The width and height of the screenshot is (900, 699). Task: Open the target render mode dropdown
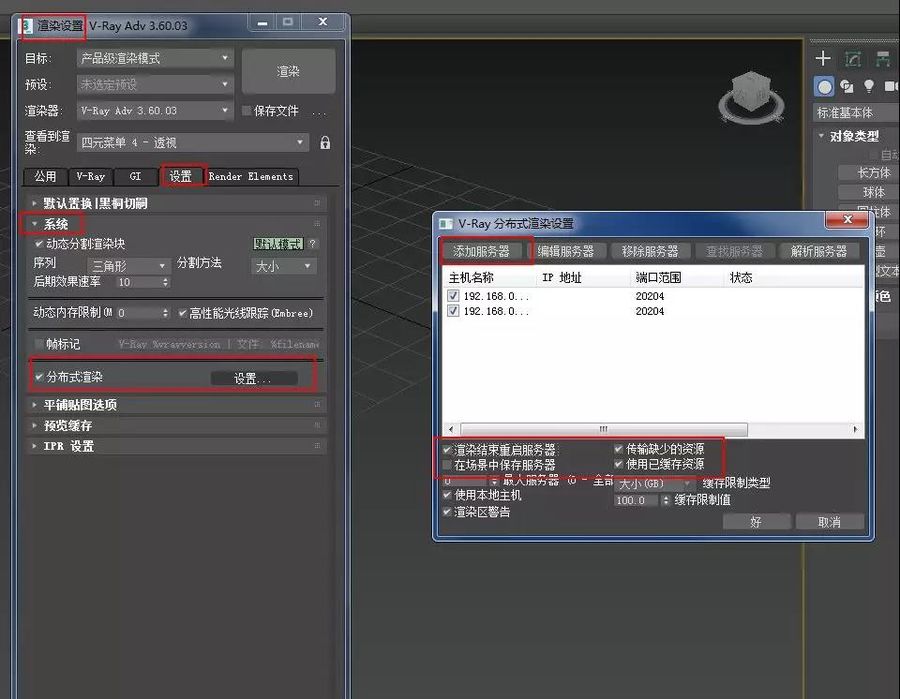click(x=155, y=58)
